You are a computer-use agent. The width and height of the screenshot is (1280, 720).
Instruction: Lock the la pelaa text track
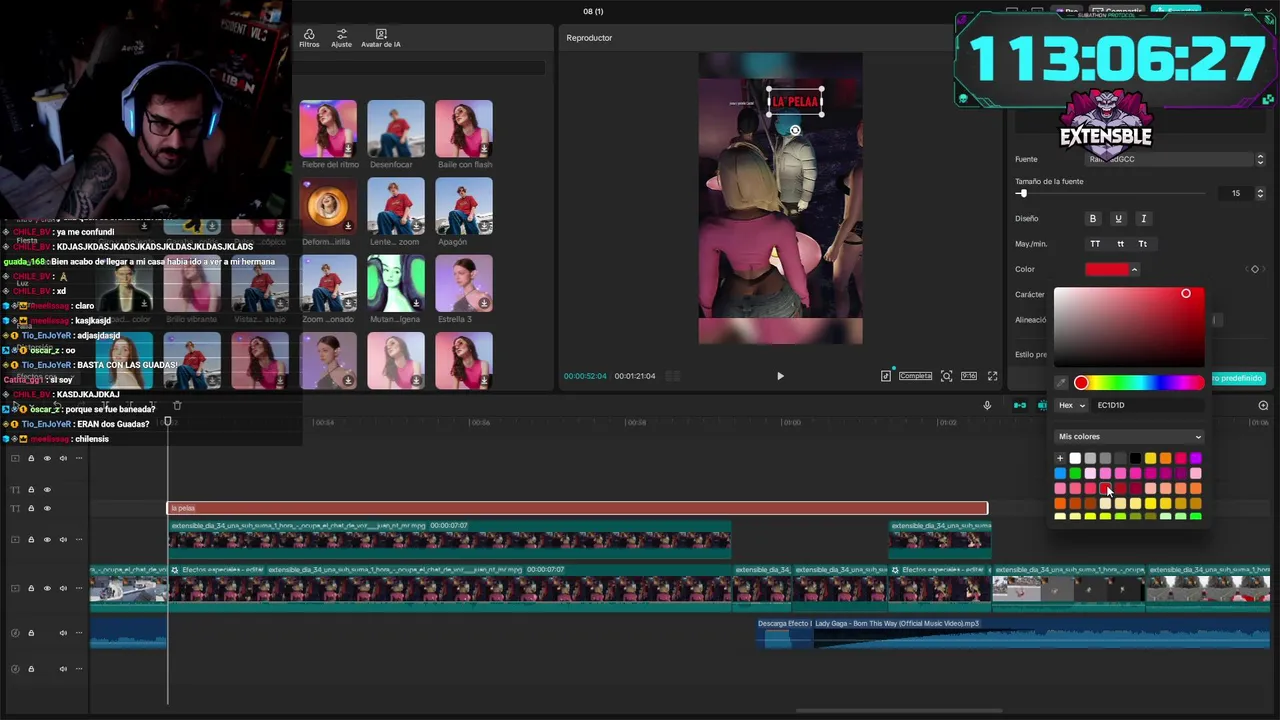tap(31, 509)
